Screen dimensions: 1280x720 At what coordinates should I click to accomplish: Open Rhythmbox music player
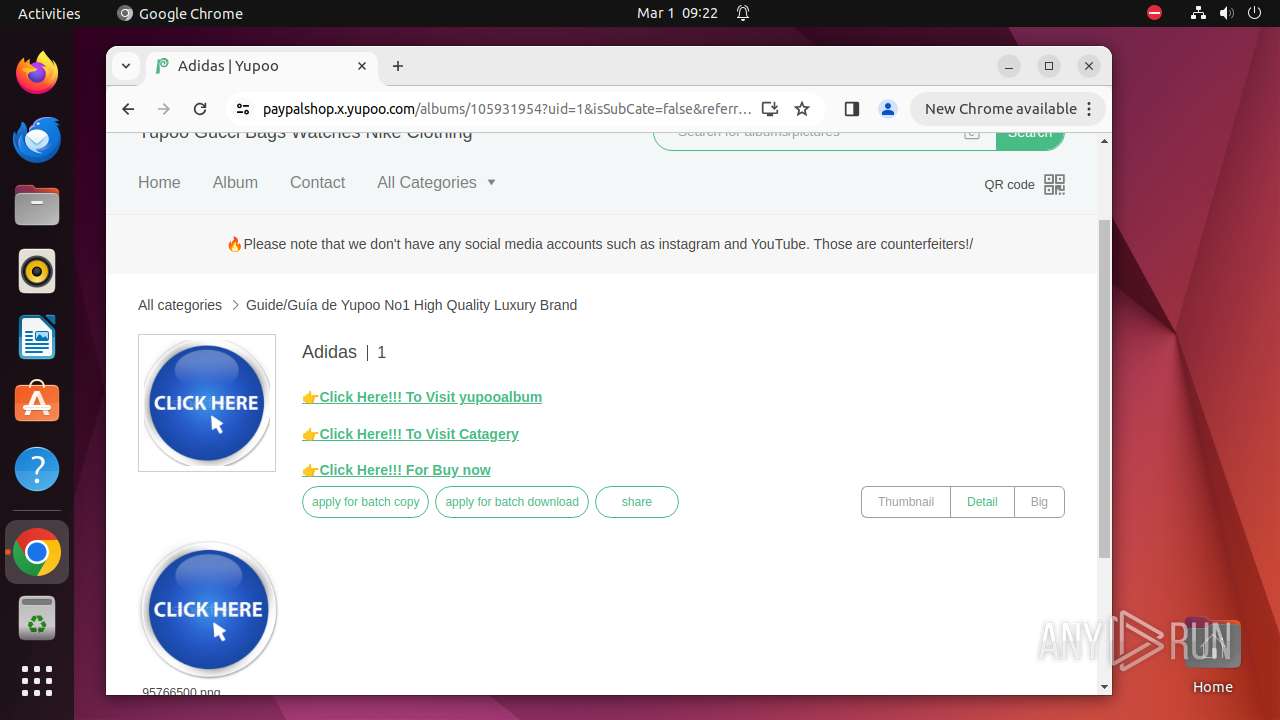click(37, 271)
